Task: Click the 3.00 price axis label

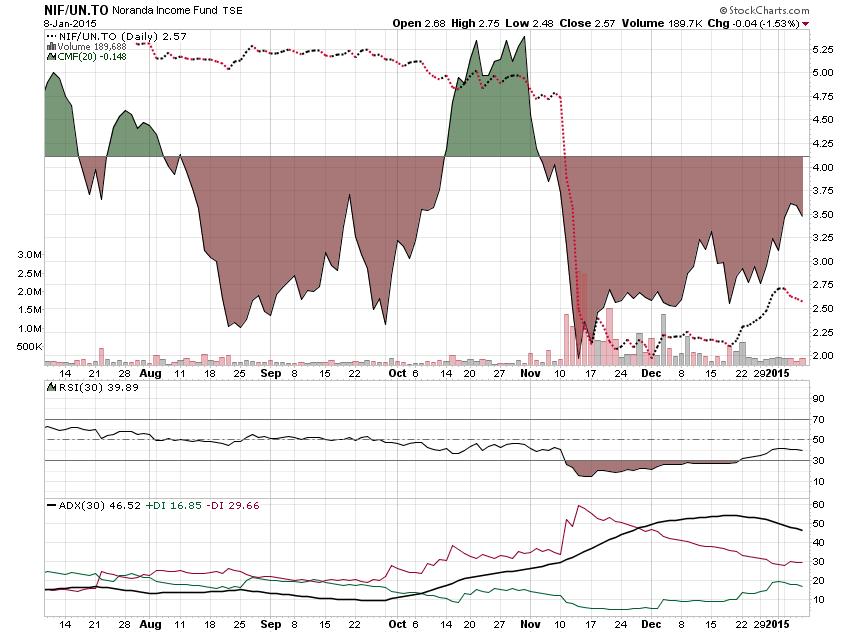Action: [823, 261]
